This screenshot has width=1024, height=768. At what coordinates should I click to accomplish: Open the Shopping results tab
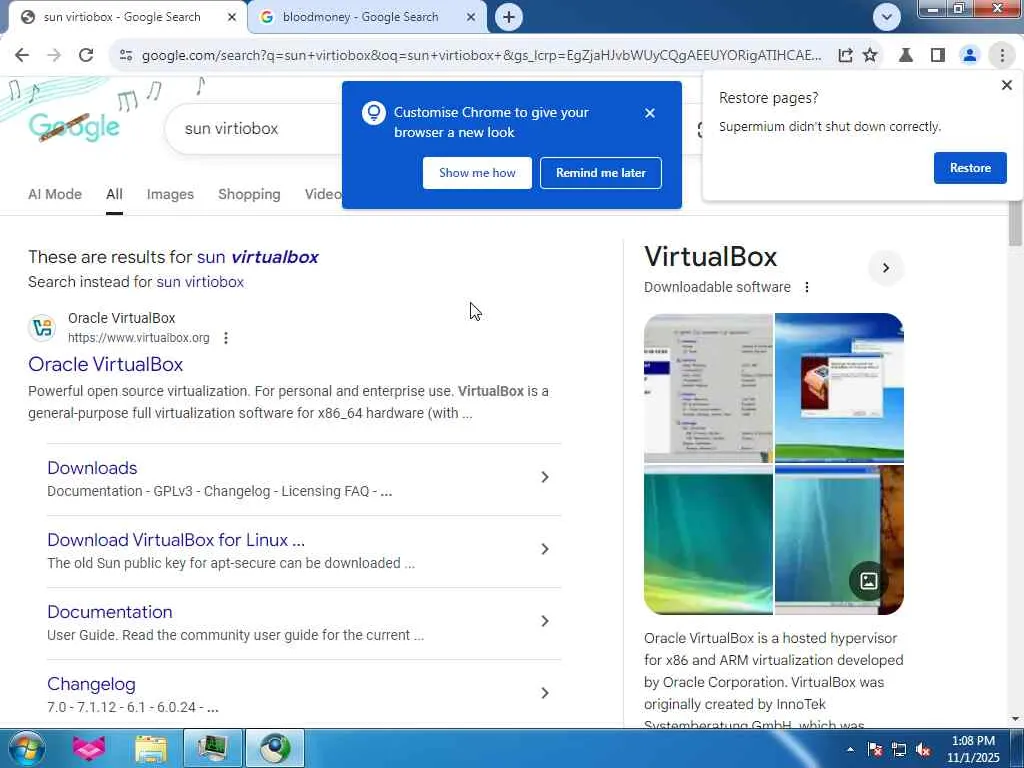[x=249, y=194]
